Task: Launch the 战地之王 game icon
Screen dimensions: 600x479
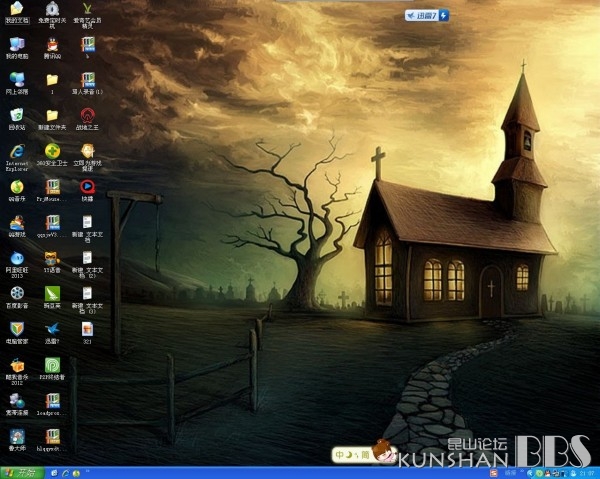Action: coord(87,119)
